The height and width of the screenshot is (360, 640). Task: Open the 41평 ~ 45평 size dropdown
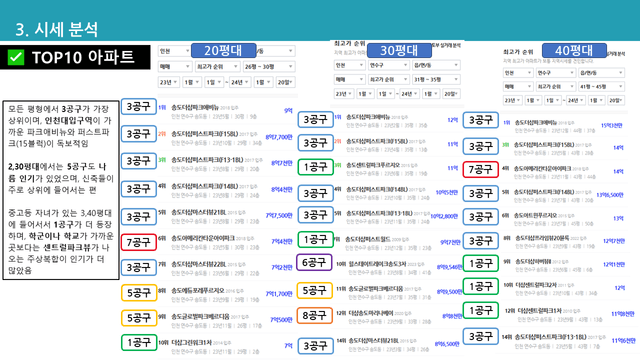(x=602, y=87)
